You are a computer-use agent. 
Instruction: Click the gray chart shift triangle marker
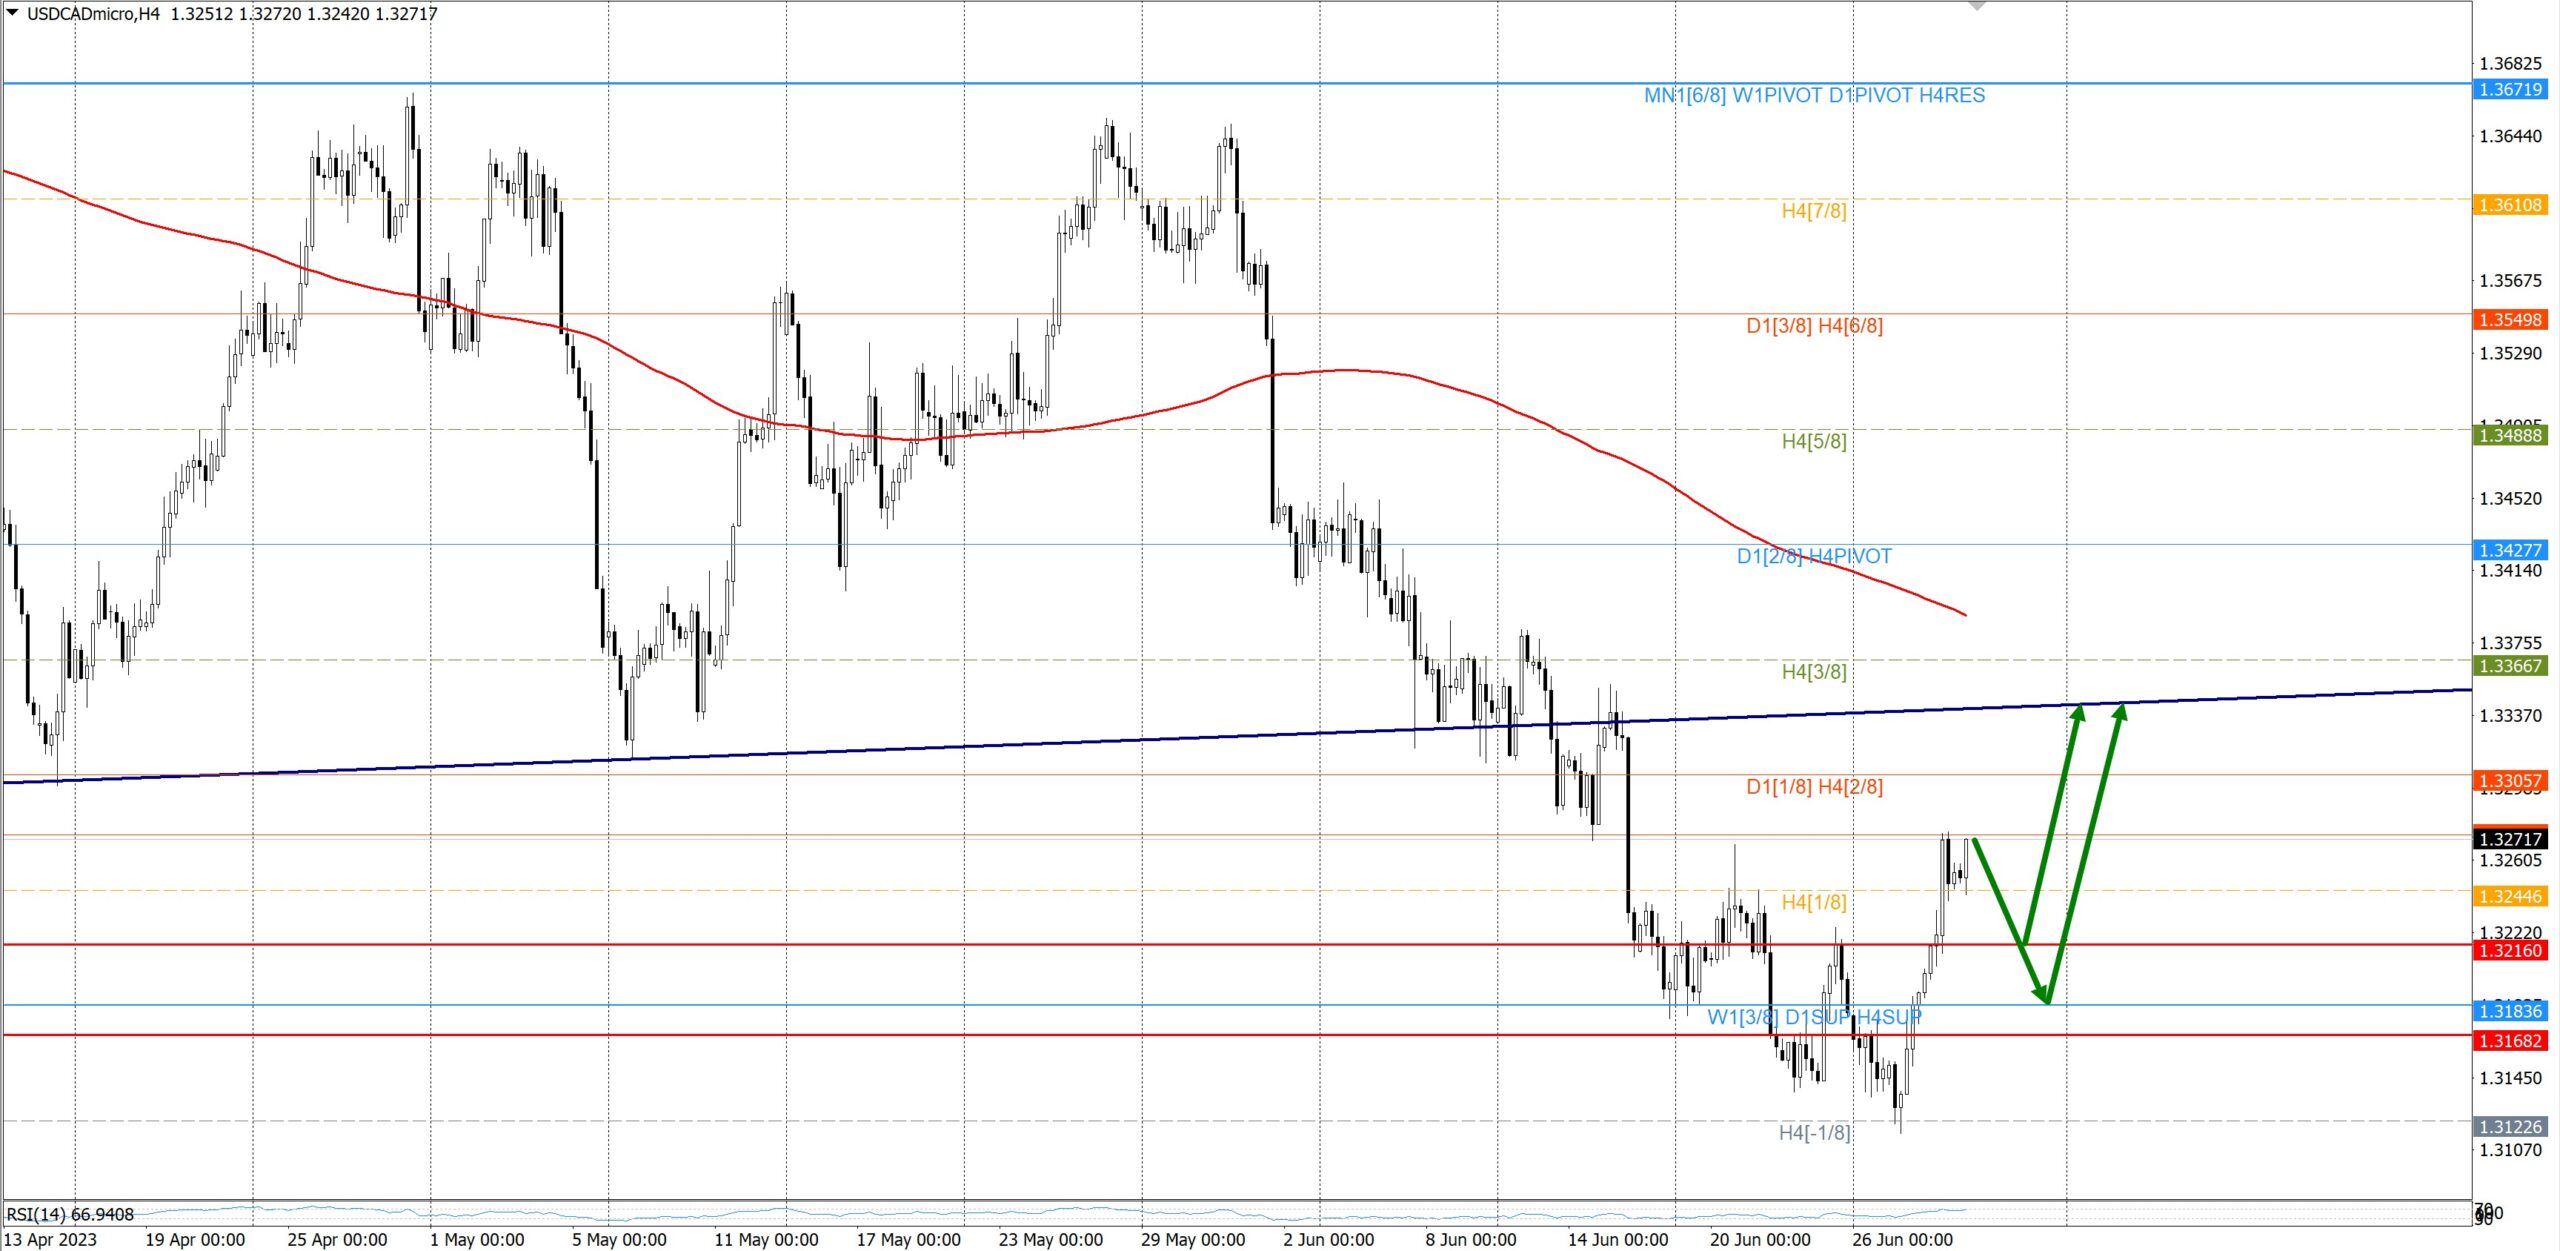1976,6
